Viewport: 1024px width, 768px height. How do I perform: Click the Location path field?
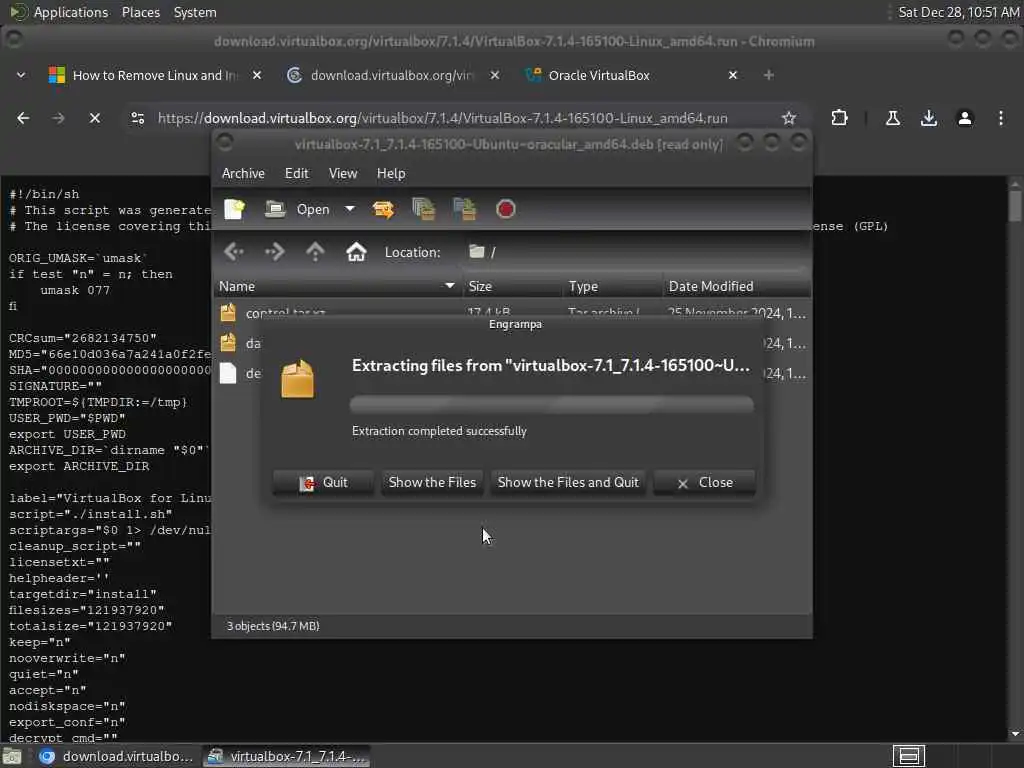pyautogui.click(x=637, y=252)
